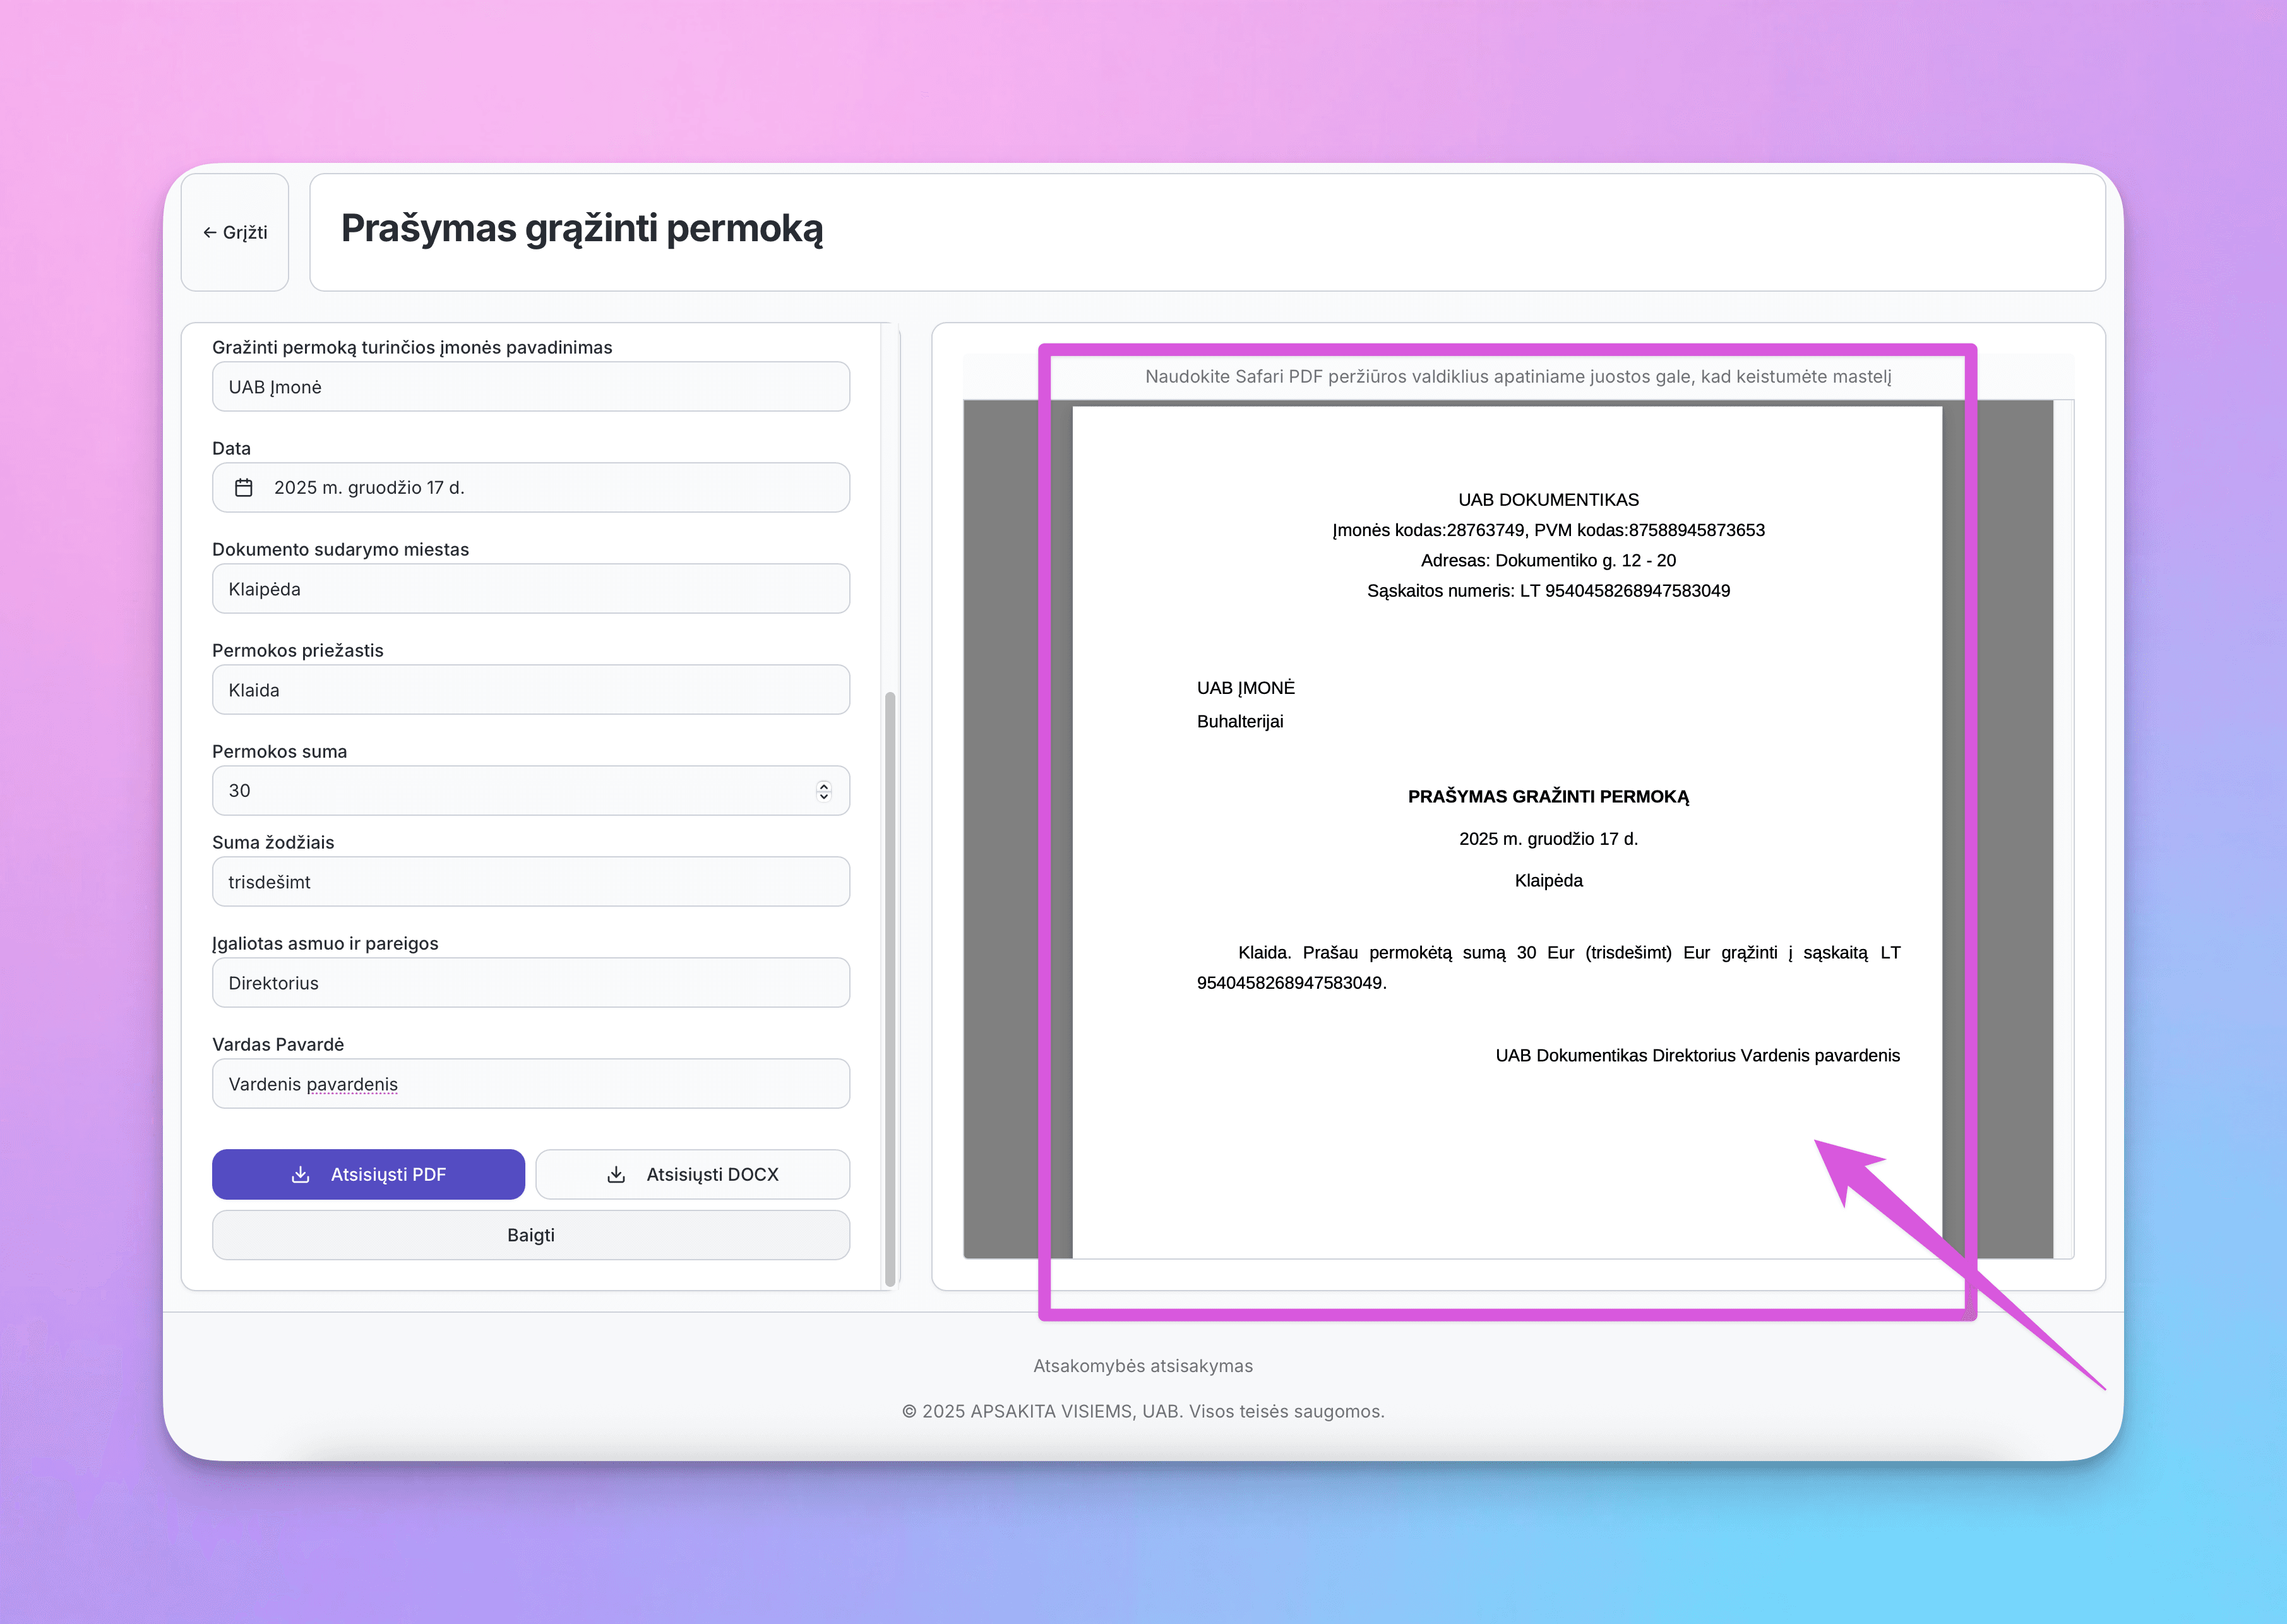Click download icon on Atsisiųsti DOCX
2287x1624 pixels.
pos(616,1174)
